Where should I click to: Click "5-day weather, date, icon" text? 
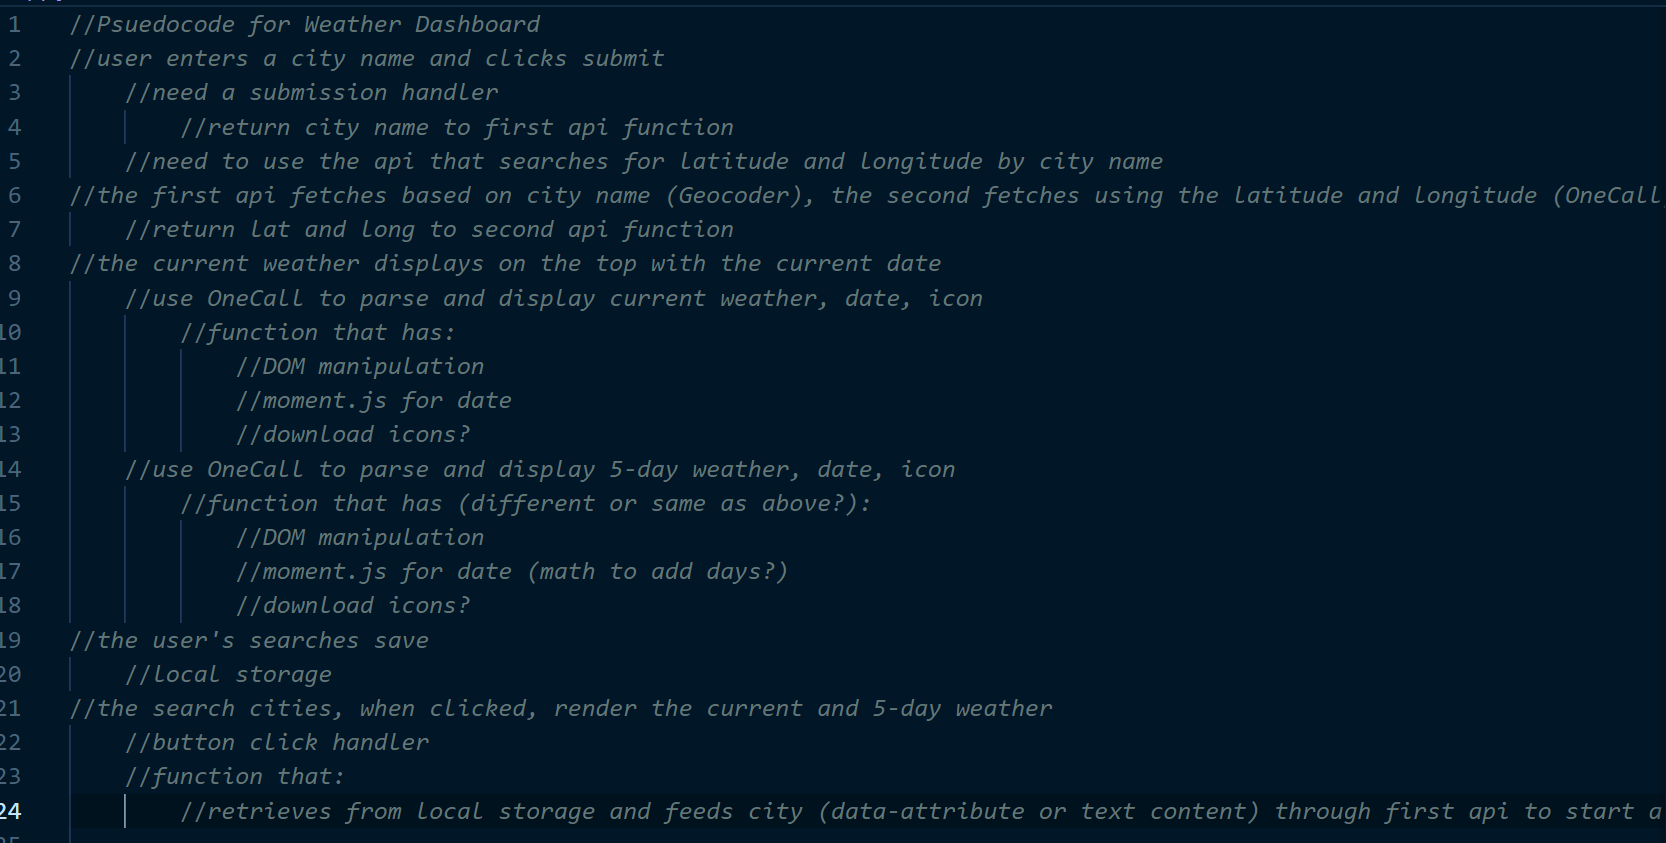click(782, 469)
